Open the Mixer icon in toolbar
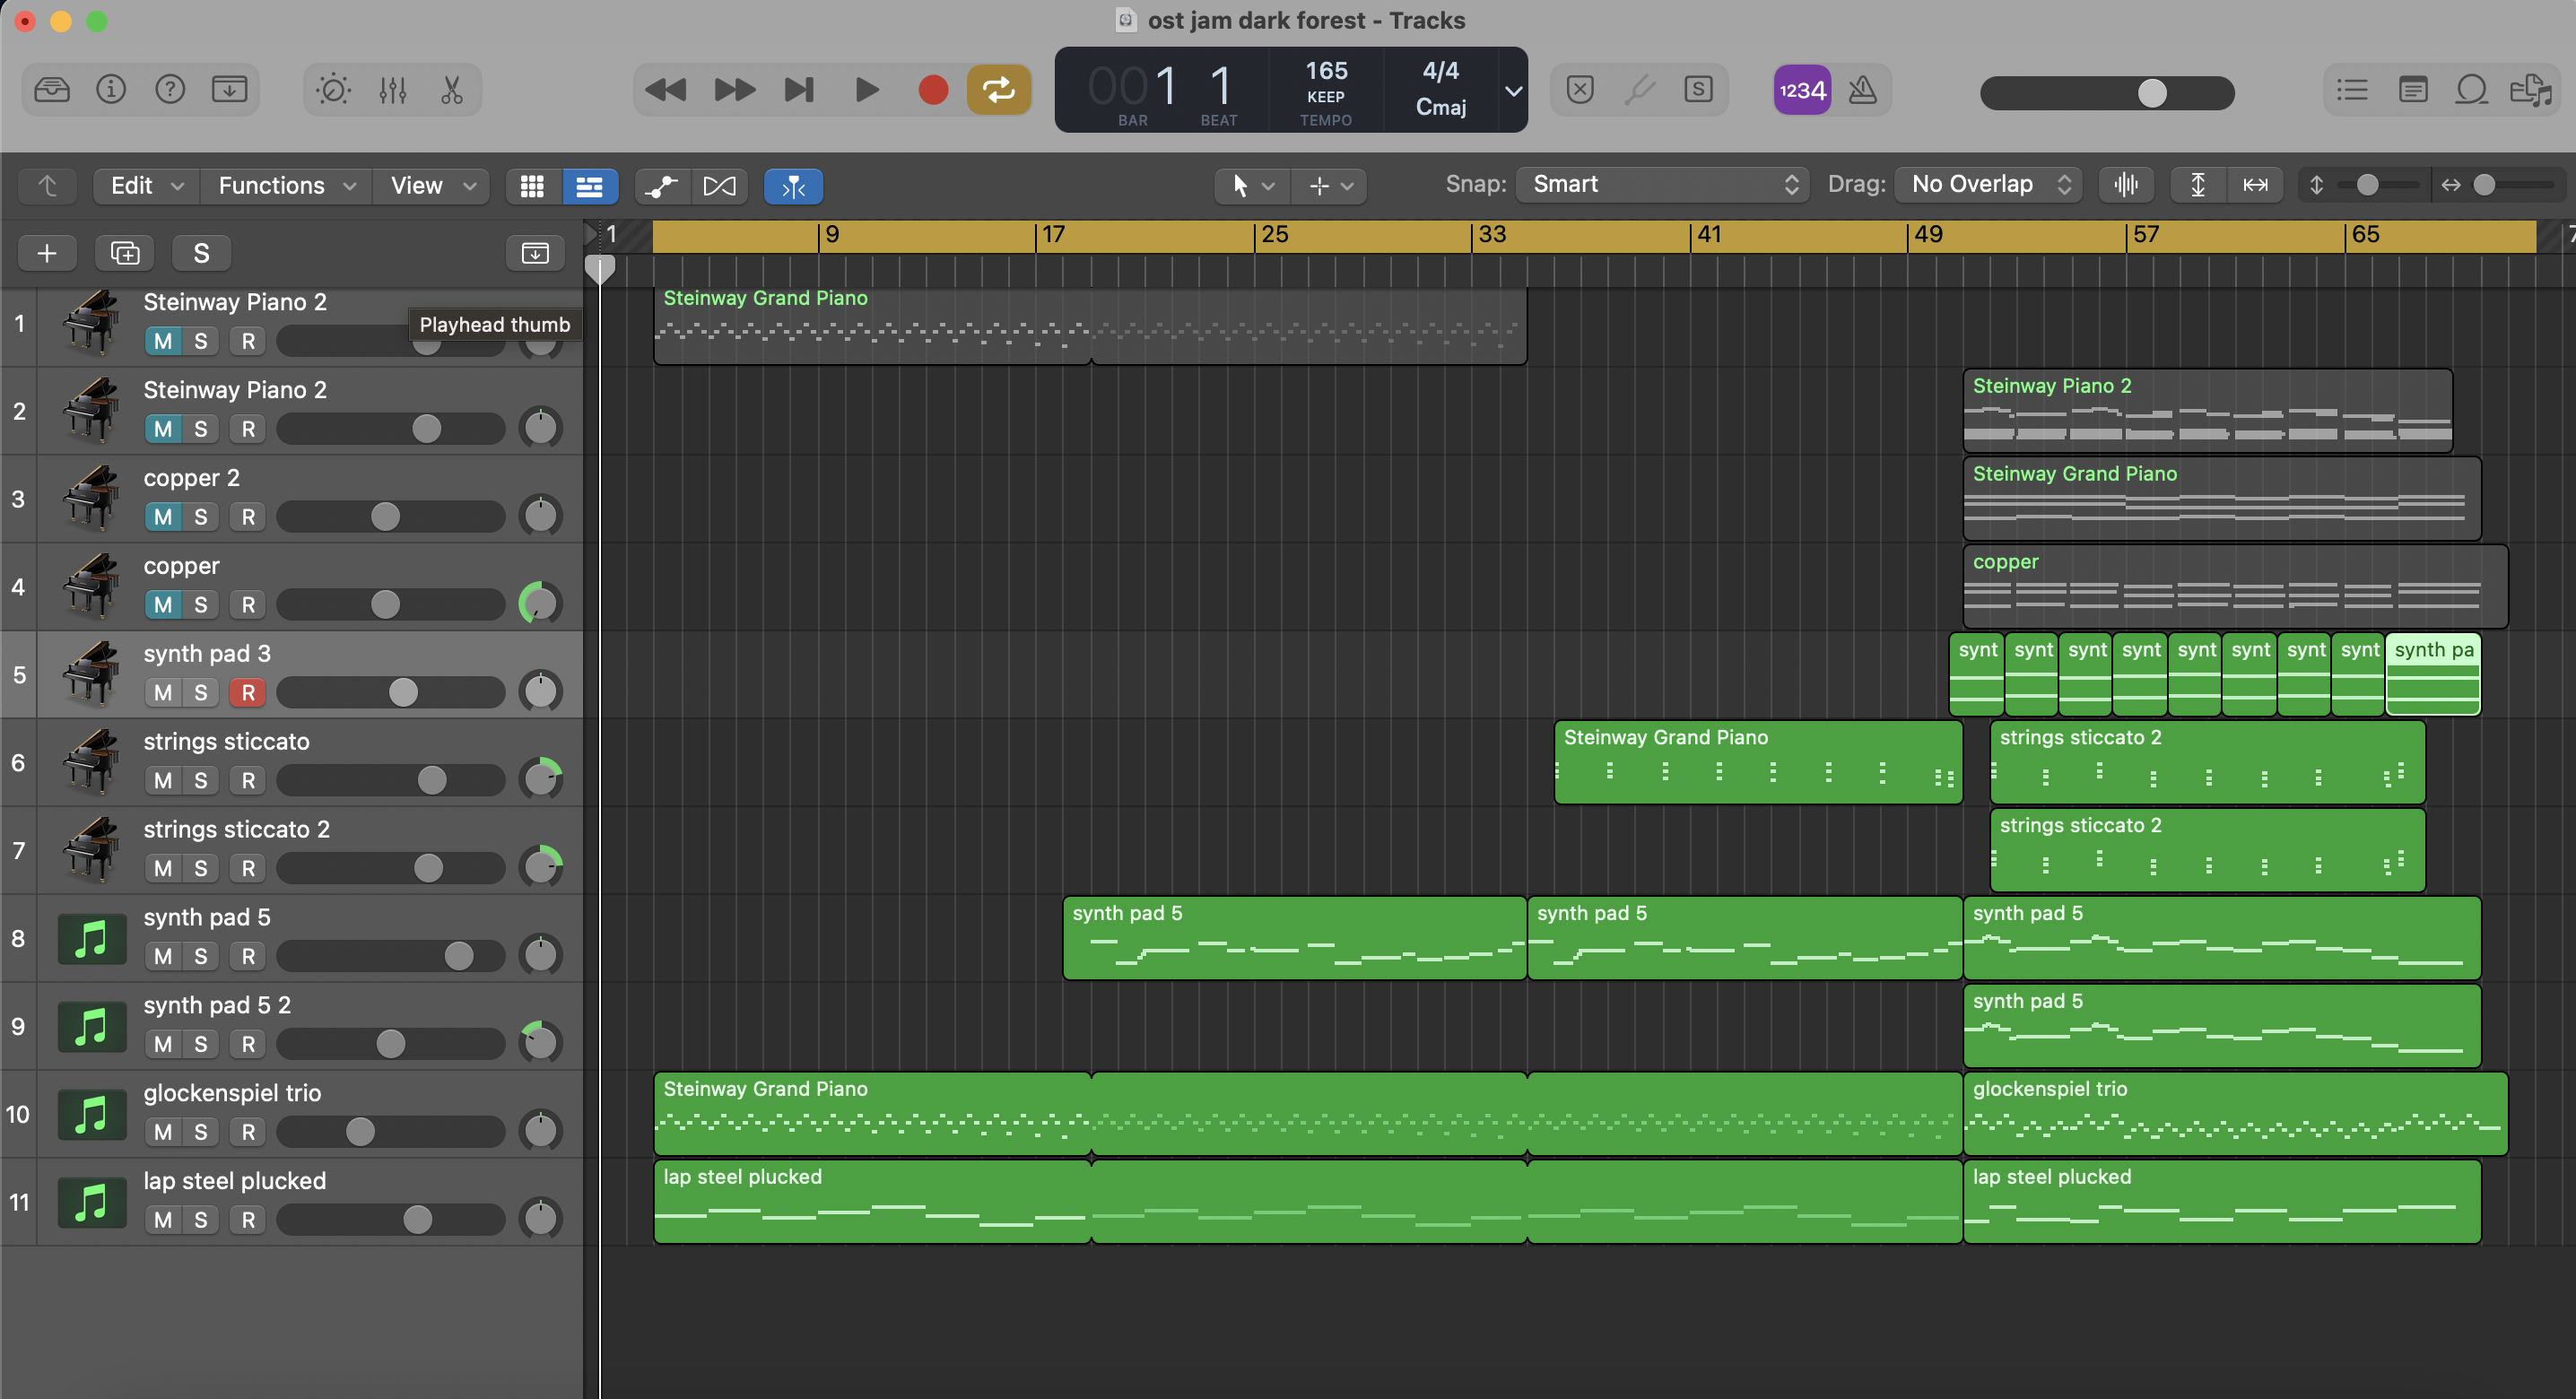The height and width of the screenshot is (1399, 2576). point(392,90)
